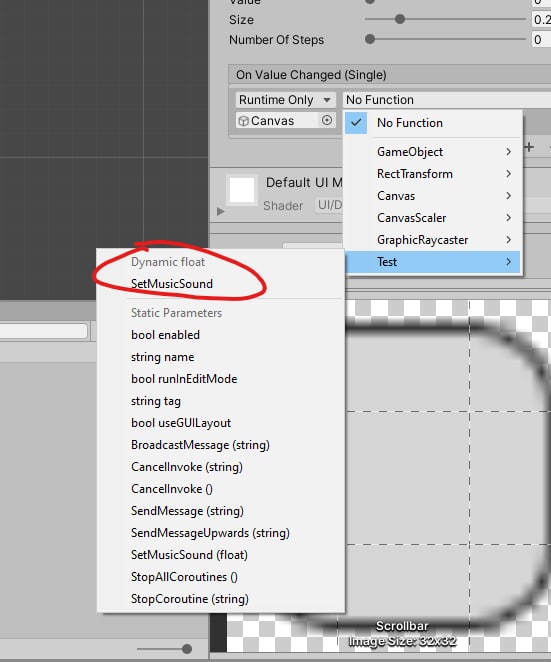Click the Number Of Steps label

(277, 40)
